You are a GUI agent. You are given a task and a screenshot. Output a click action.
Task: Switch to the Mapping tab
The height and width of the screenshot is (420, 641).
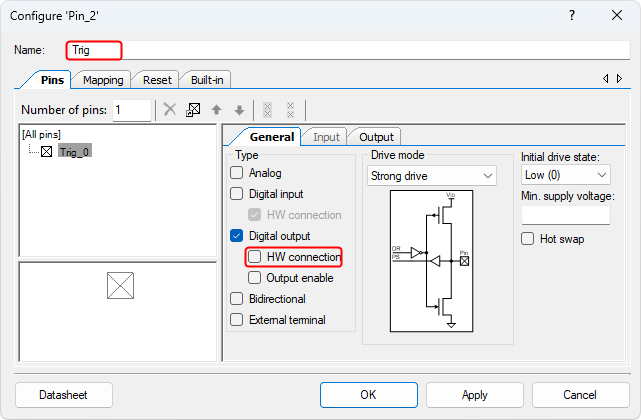(x=103, y=80)
